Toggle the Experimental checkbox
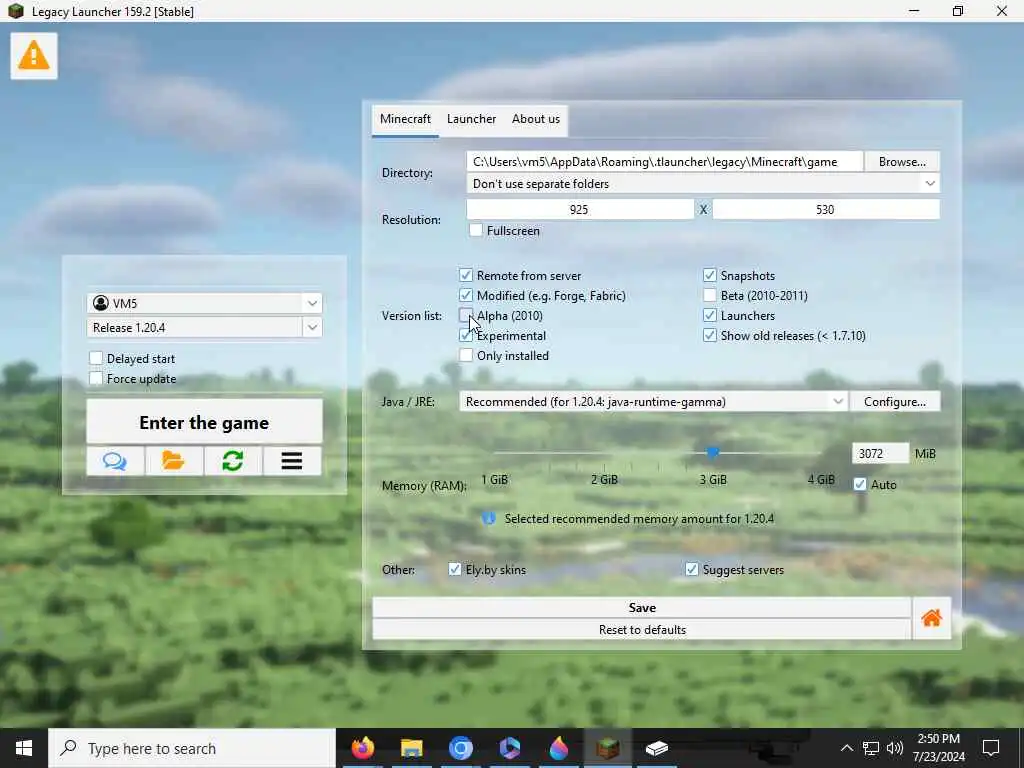 pos(466,336)
